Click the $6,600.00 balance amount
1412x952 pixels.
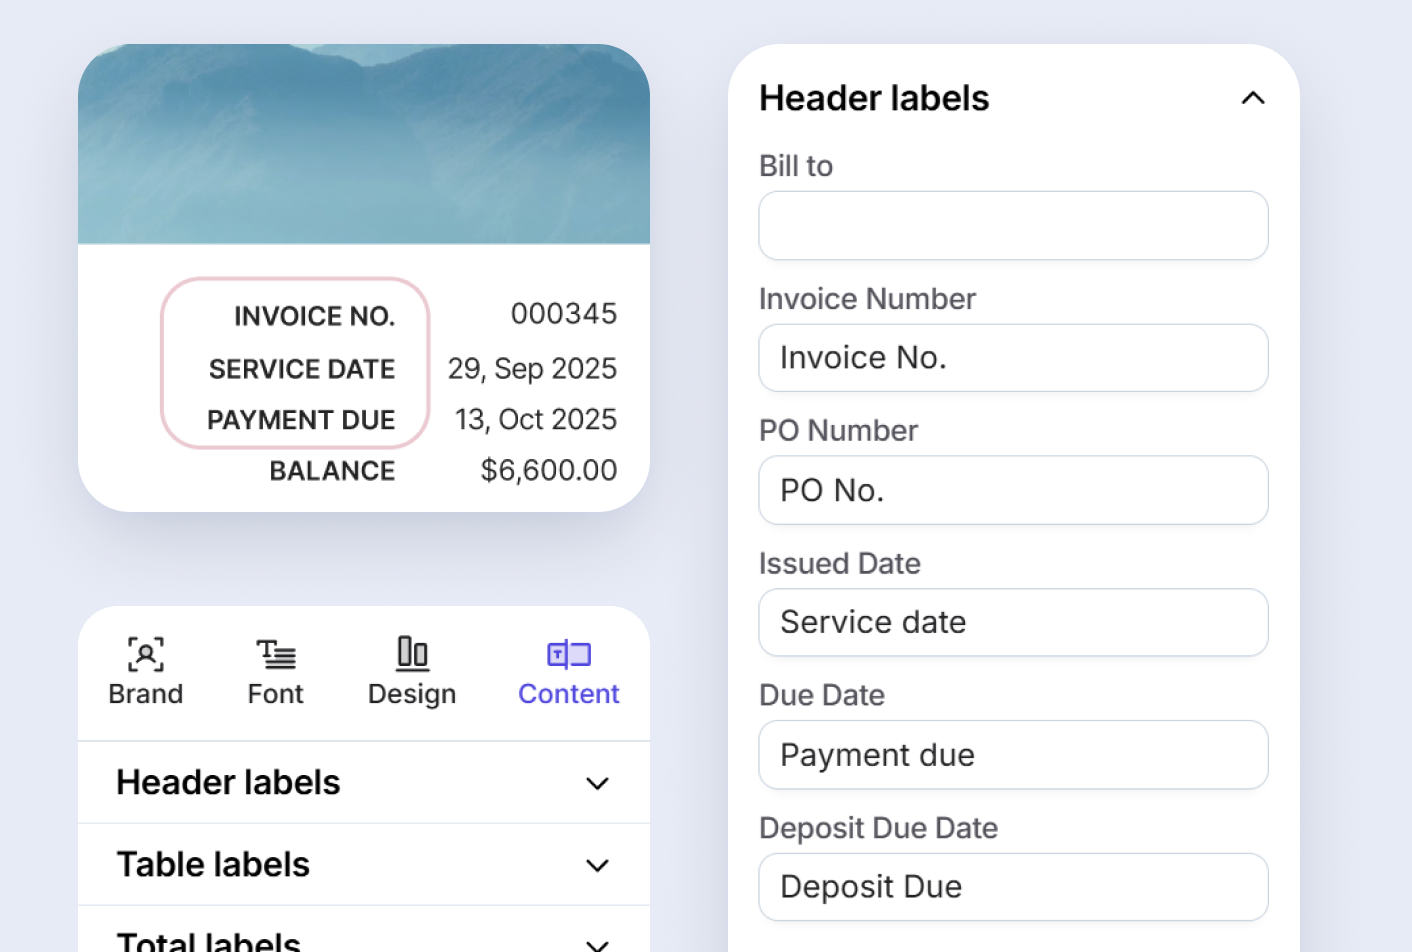click(x=548, y=470)
